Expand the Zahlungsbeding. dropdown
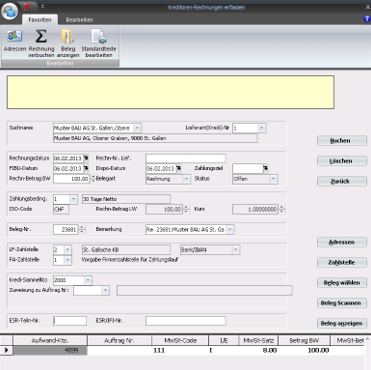This screenshot has width=371, height=370. point(73,199)
